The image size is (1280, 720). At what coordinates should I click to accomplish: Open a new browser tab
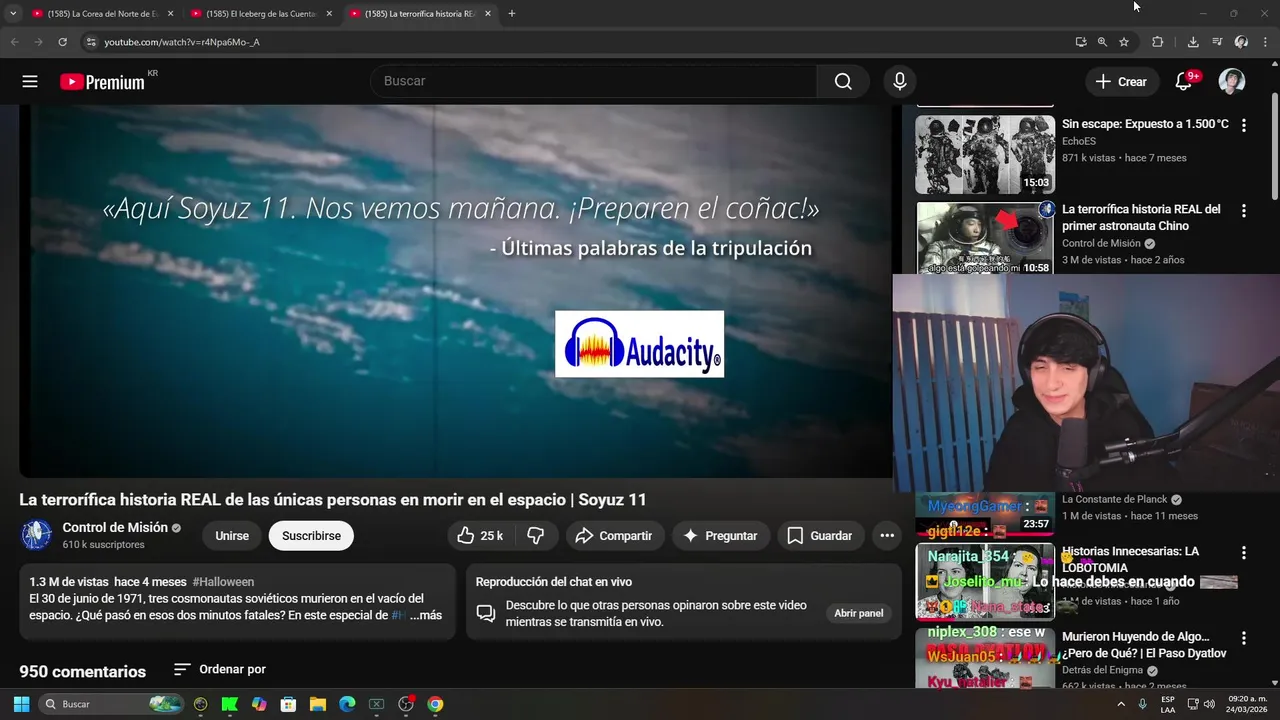(x=512, y=14)
